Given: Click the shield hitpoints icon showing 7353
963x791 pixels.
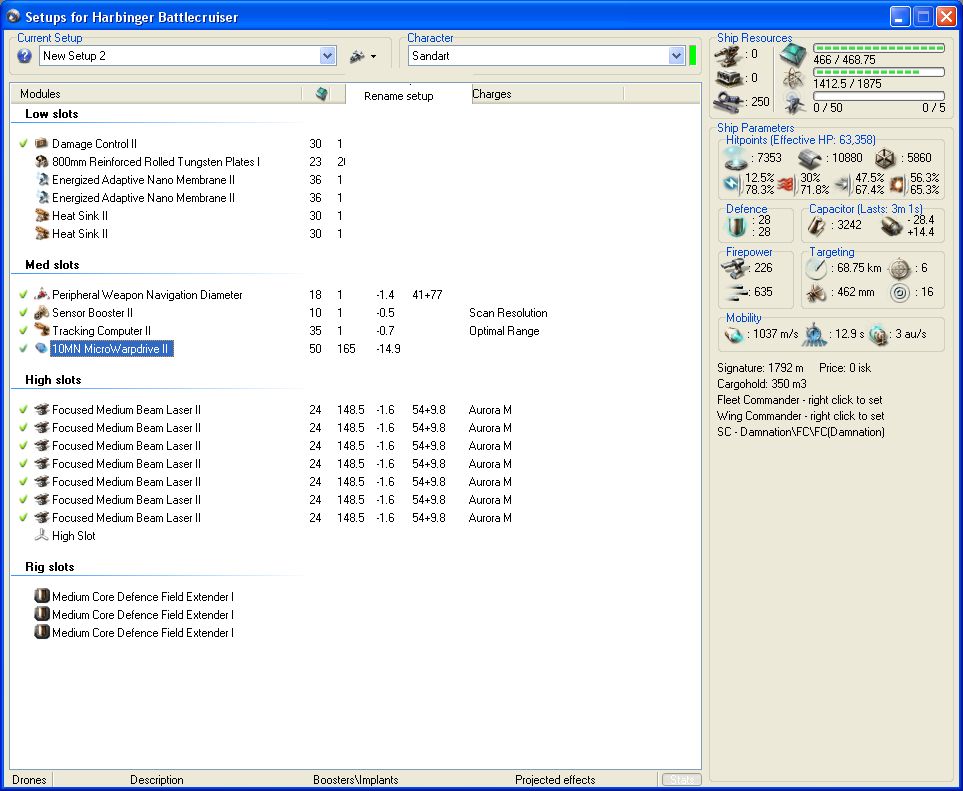Looking at the screenshot, I should point(736,158).
